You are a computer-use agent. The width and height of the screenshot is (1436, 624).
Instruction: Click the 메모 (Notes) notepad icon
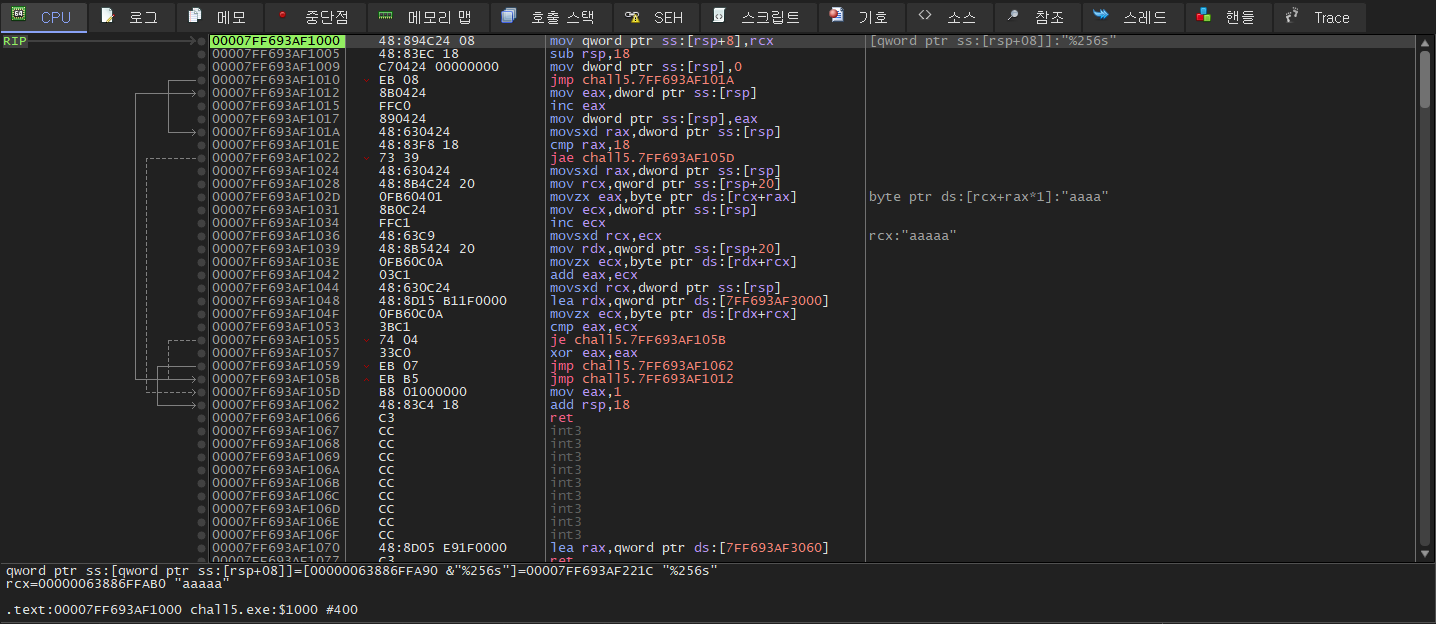pyautogui.click(x=196, y=17)
